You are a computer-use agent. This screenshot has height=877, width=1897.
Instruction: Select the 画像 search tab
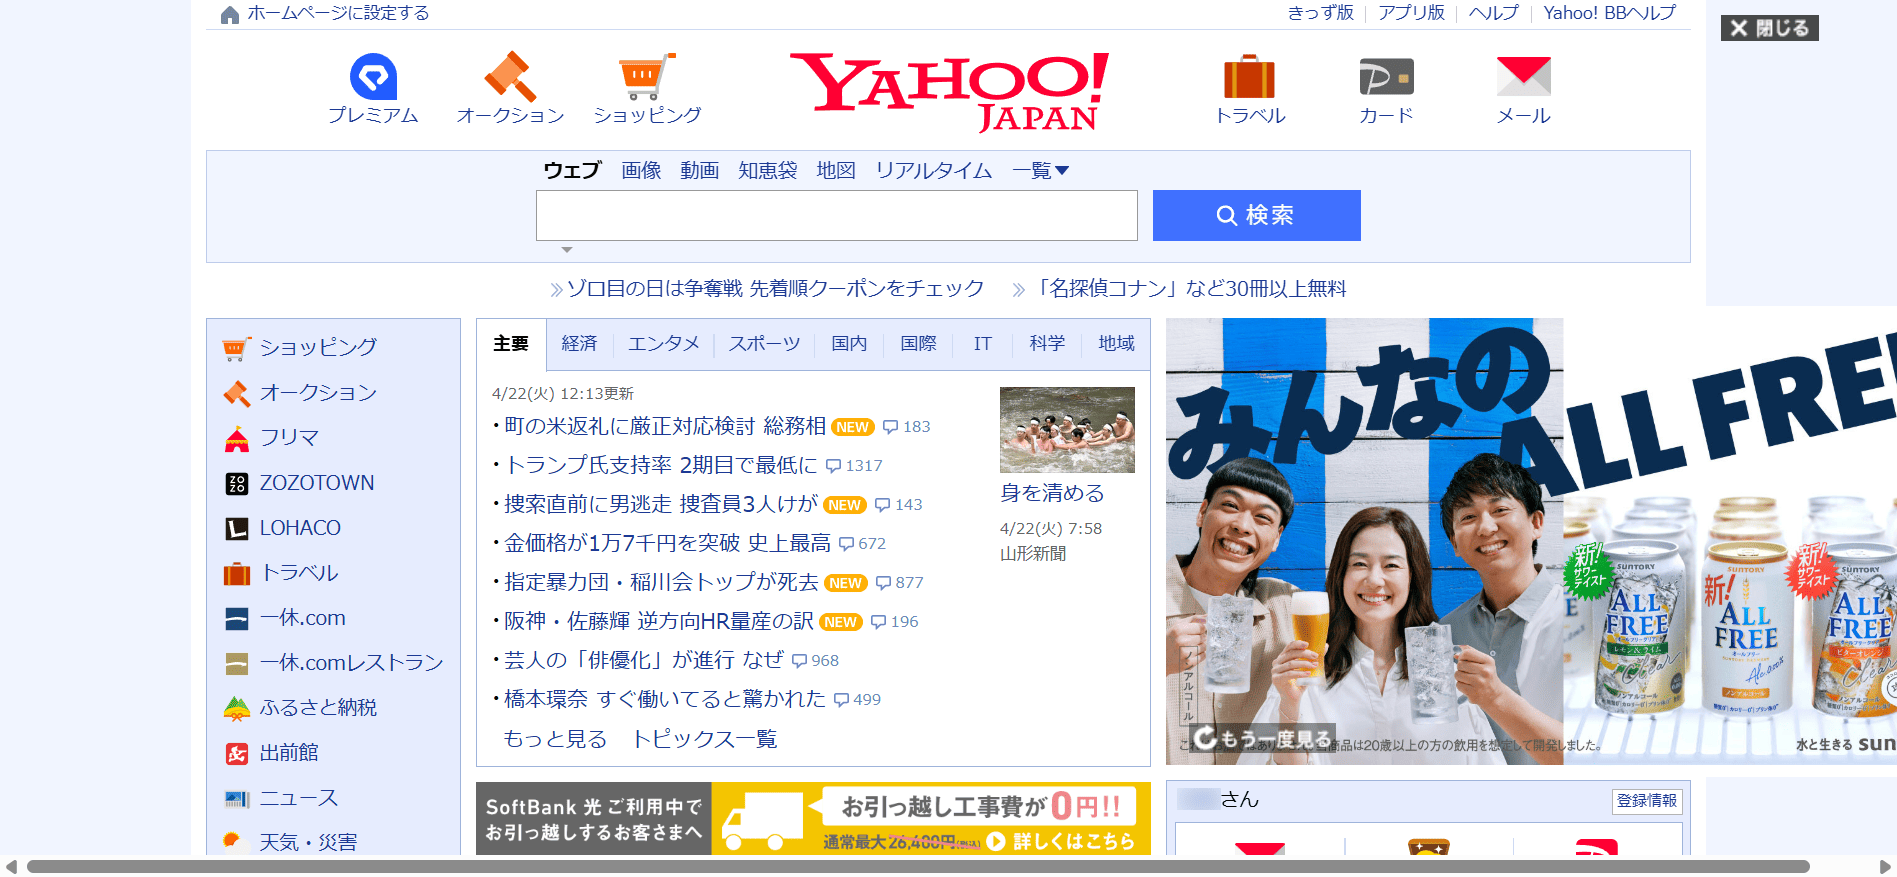coord(641,171)
